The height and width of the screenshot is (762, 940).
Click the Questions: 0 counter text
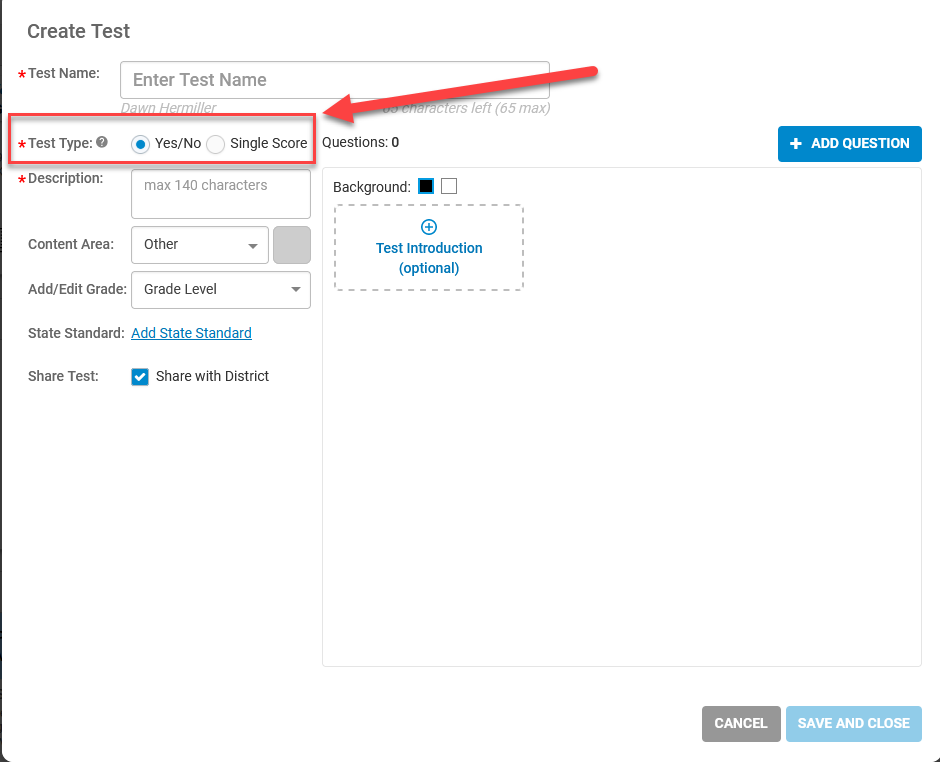360,142
